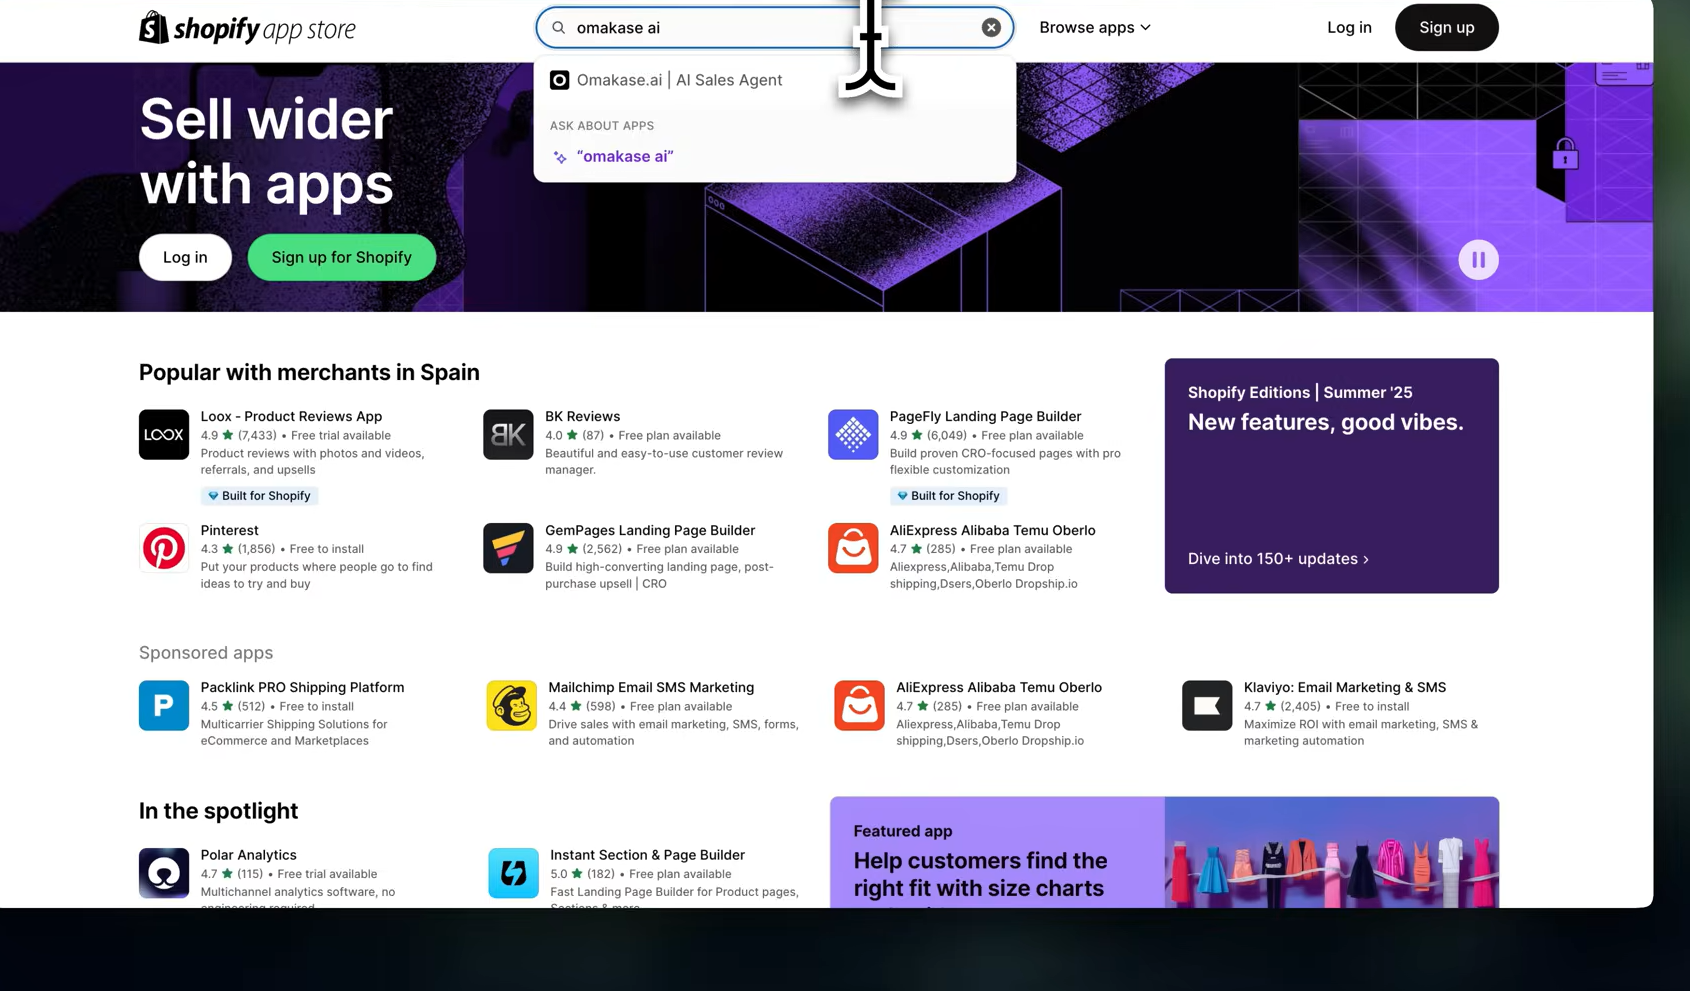Expand the Browse apps dropdown
The image size is (1690, 991).
point(1095,28)
